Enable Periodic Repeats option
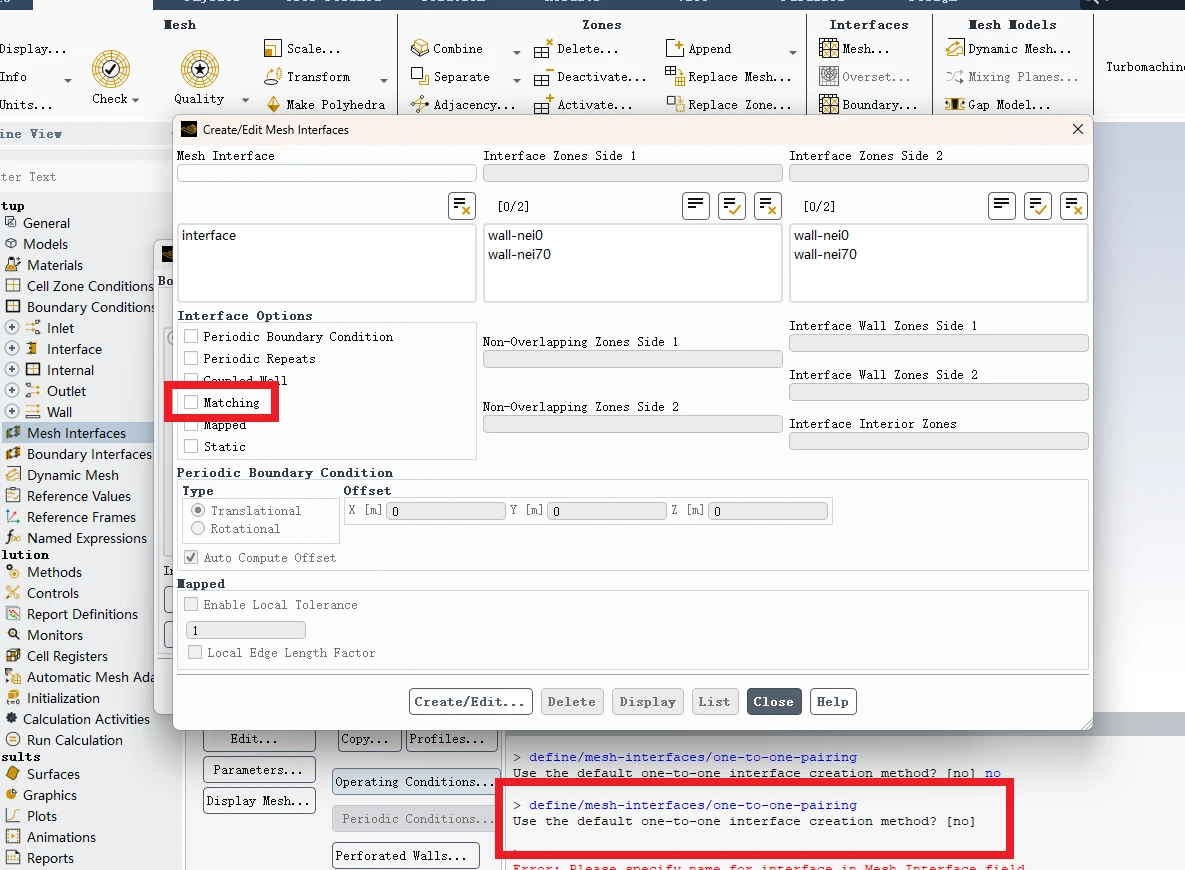The height and width of the screenshot is (870, 1185). (191, 358)
